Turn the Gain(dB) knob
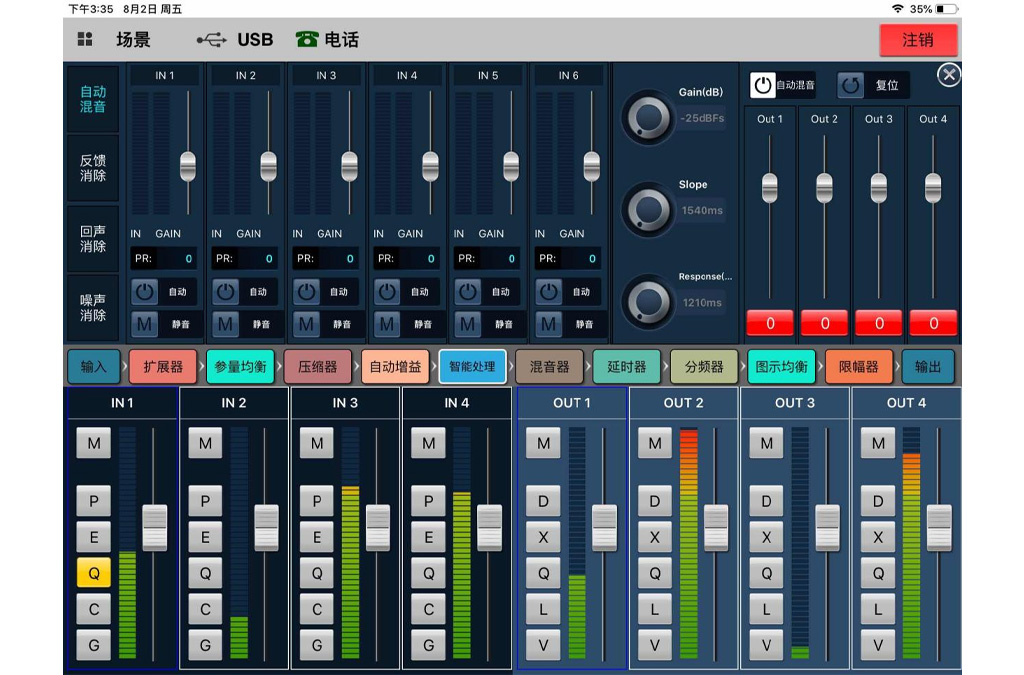This screenshot has height=675, width=1024. pos(648,118)
